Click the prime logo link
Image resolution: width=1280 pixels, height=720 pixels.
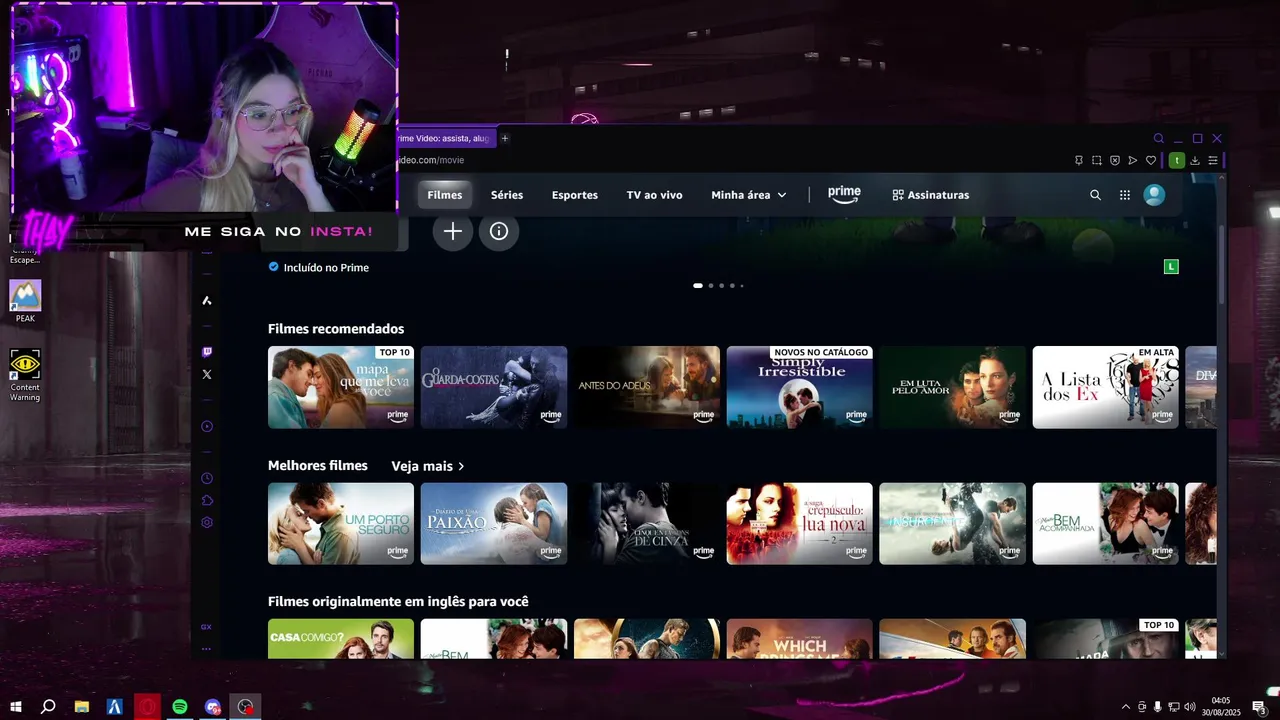(844, 195)
